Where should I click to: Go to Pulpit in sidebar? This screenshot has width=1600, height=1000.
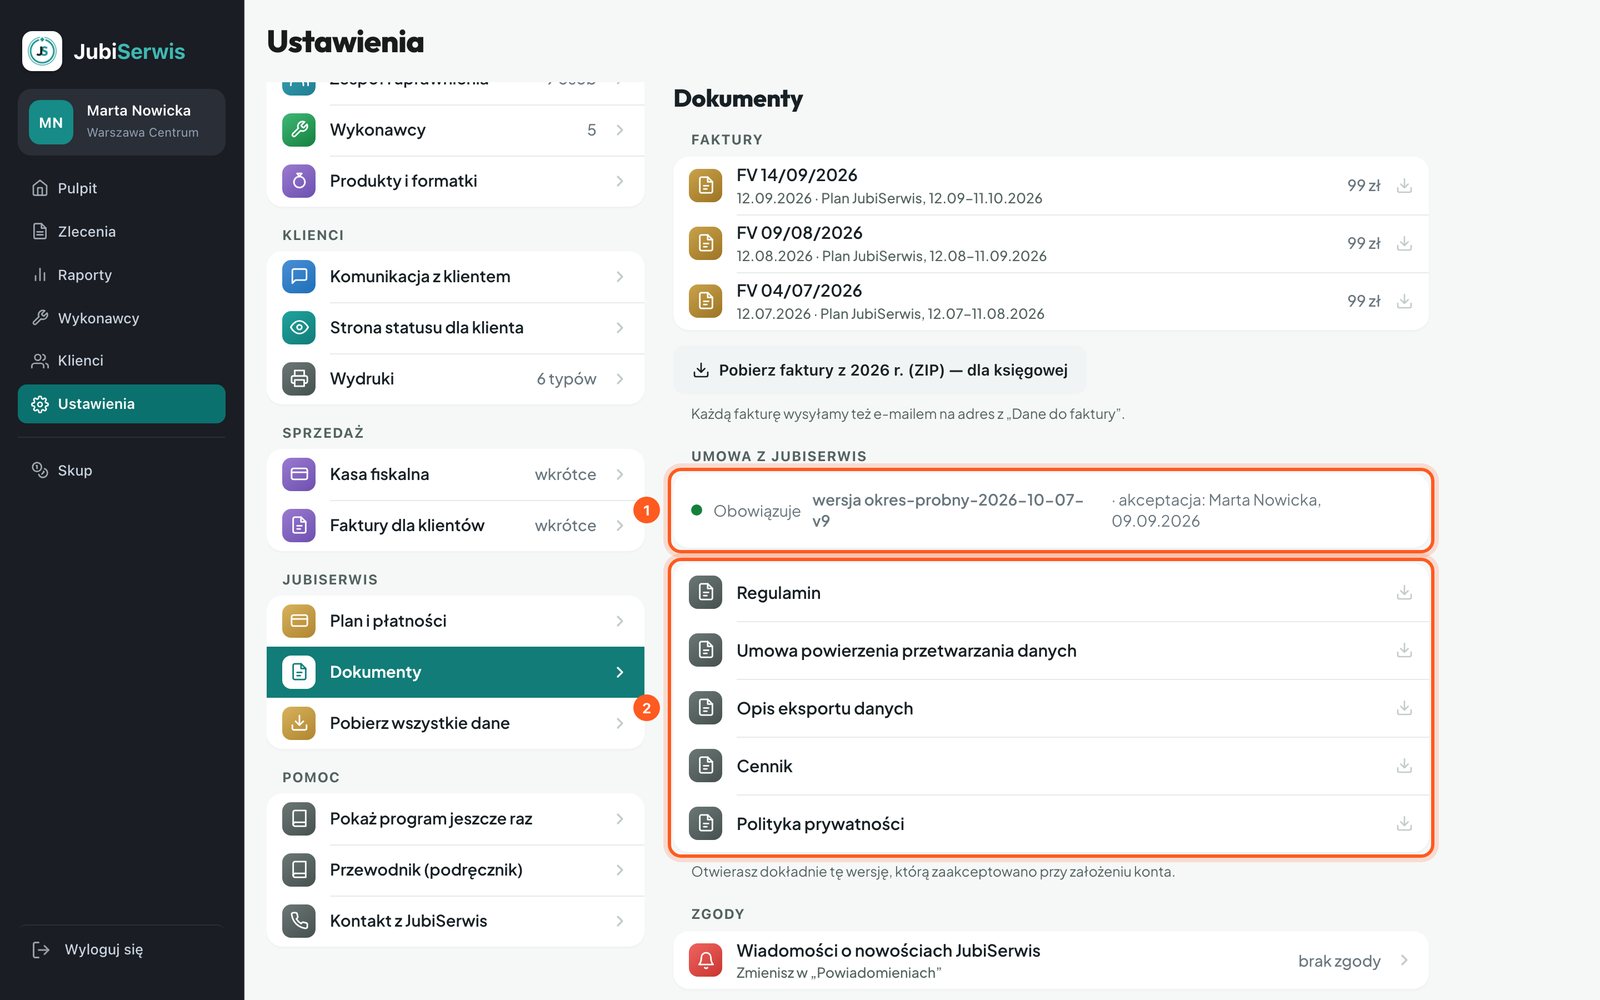pos(121,188)
